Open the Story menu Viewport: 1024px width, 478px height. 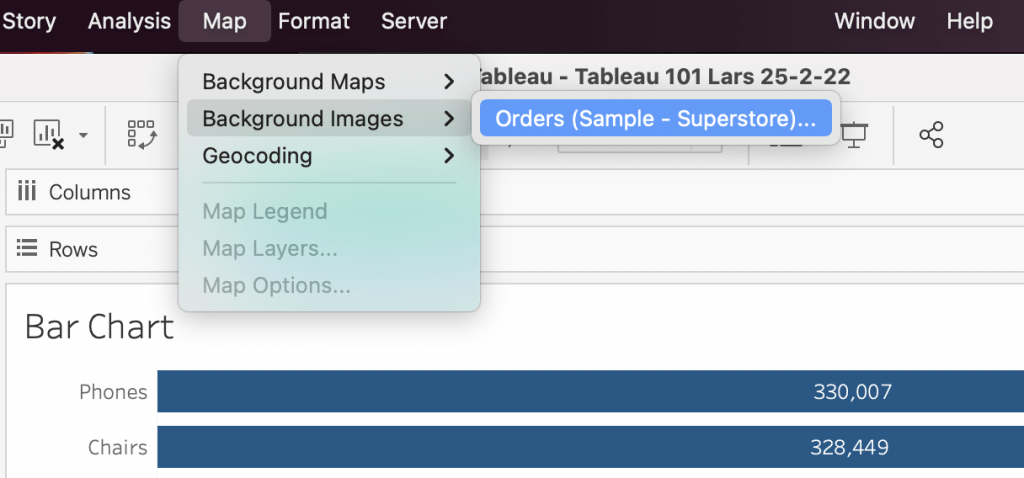tap(29, 21)
